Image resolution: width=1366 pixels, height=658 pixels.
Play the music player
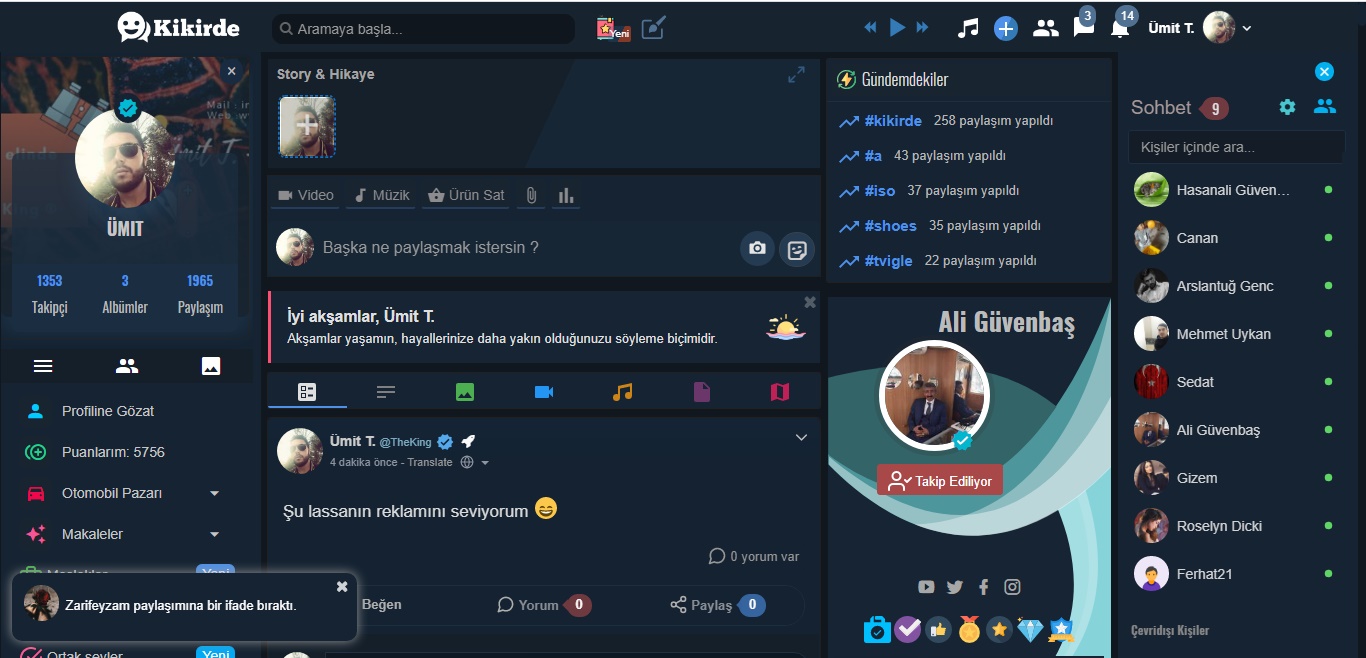tap(897, 27)
